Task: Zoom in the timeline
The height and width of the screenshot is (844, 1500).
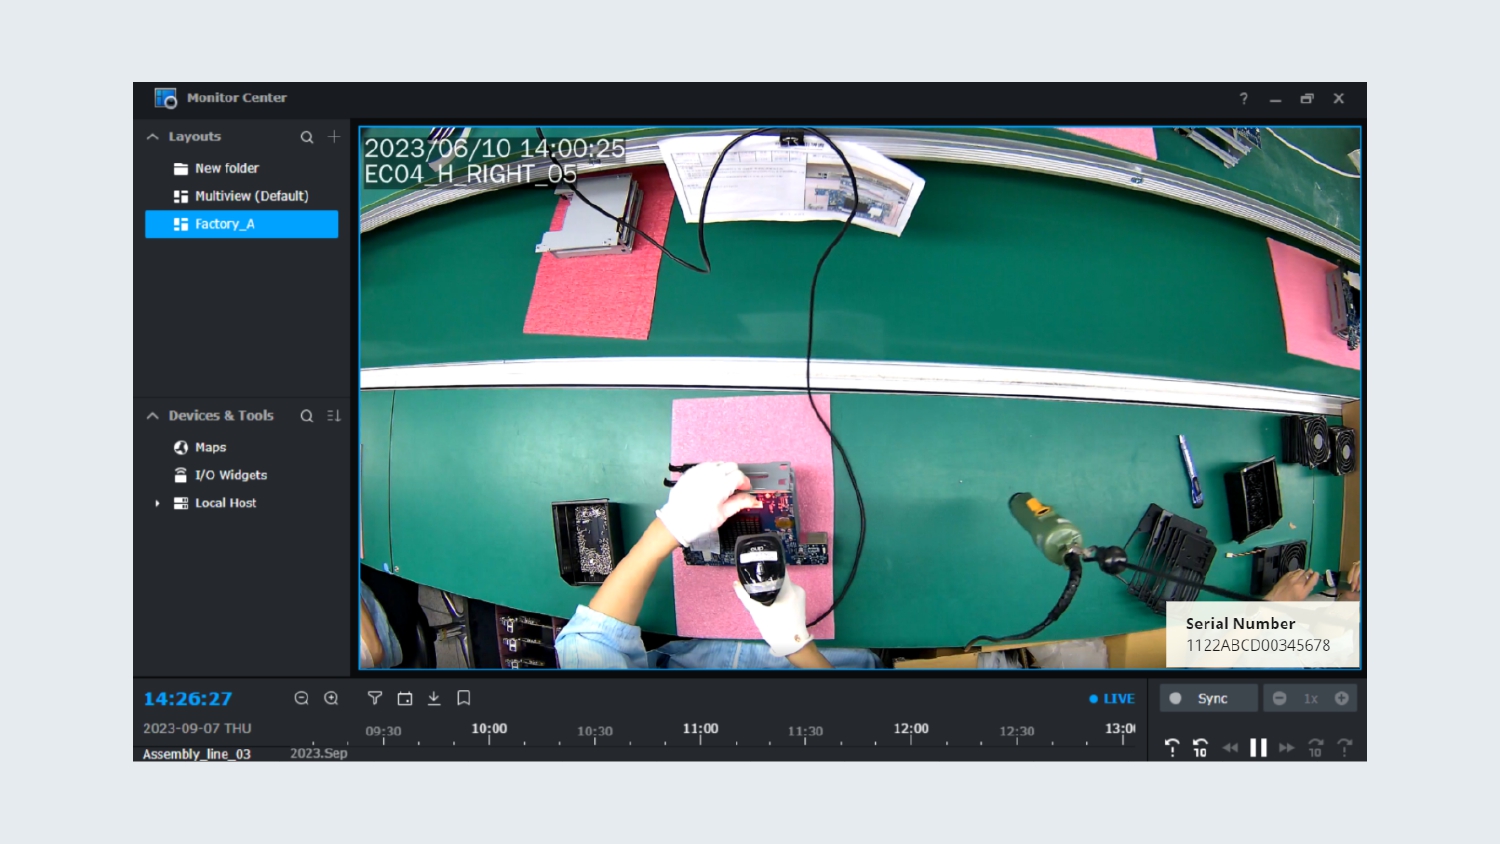Action: [331, 698]
